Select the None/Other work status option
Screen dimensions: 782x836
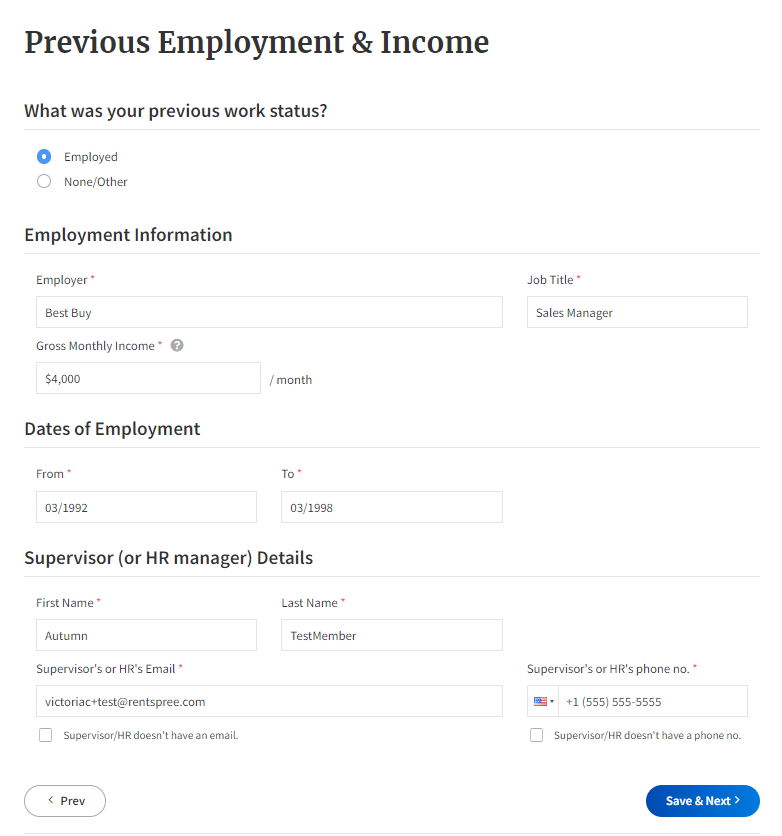coord(42,181)
